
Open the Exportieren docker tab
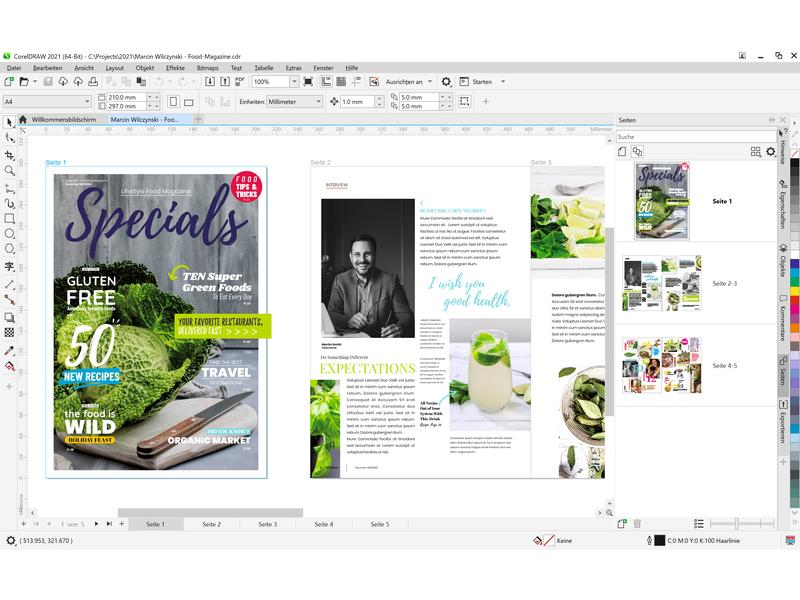point(783,421)
